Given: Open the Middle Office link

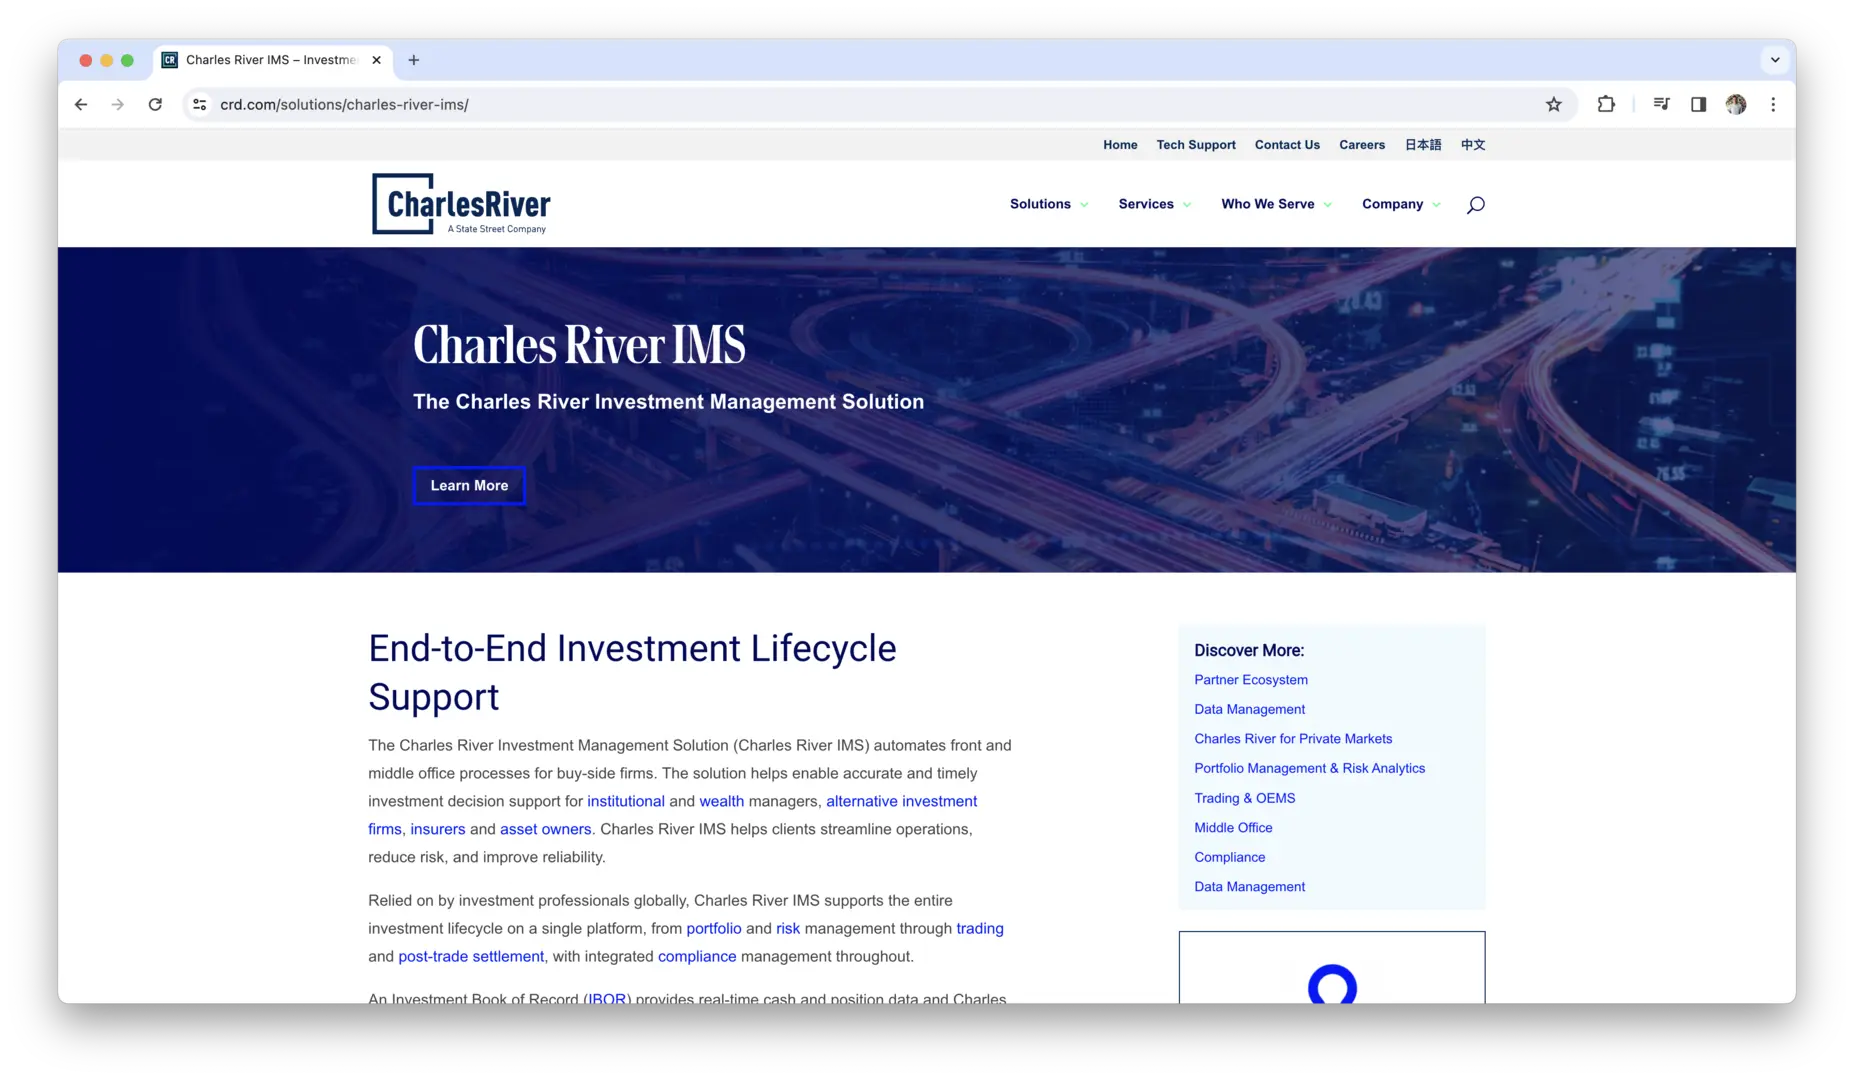Looking at the screenshot, I should point(1233,828).
